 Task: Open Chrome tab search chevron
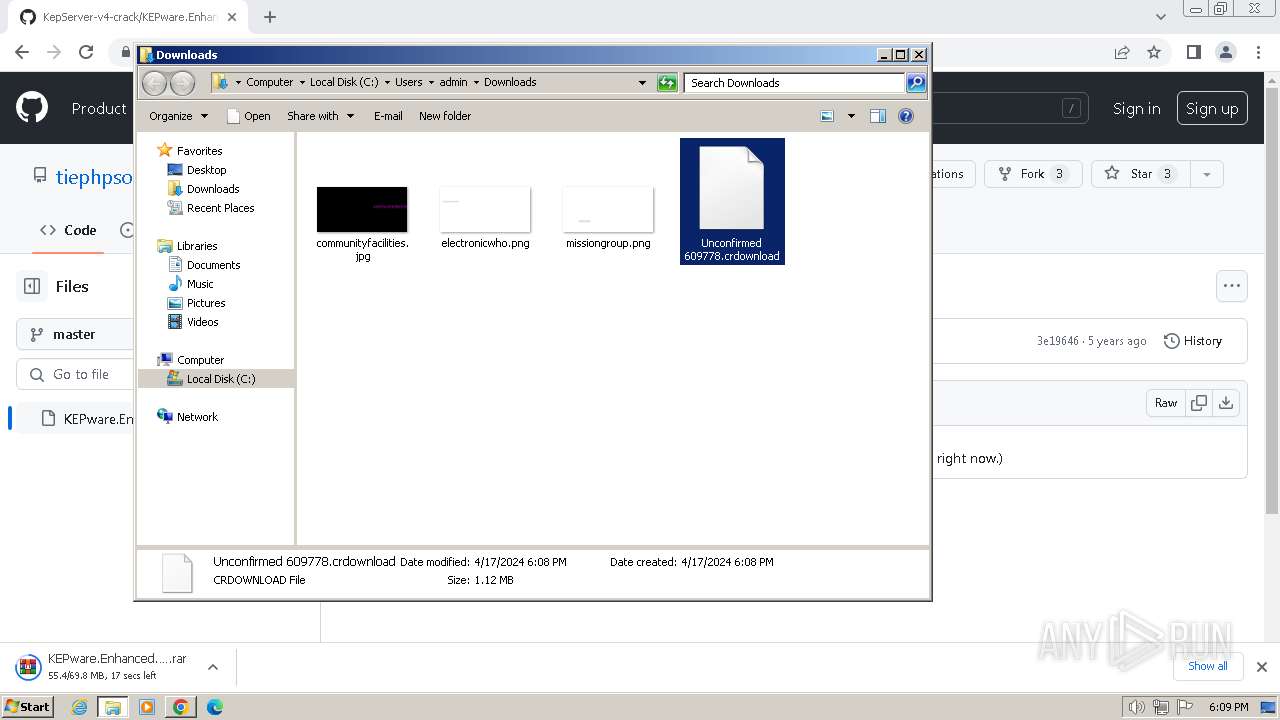[x=1160, y=17]
